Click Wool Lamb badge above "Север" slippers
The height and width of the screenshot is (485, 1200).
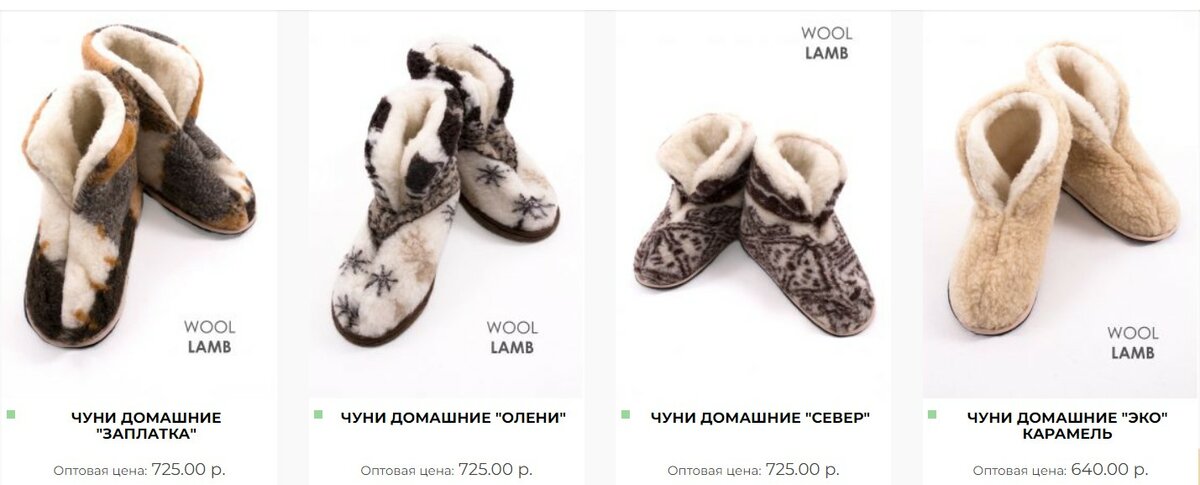[x=826, y=43]
